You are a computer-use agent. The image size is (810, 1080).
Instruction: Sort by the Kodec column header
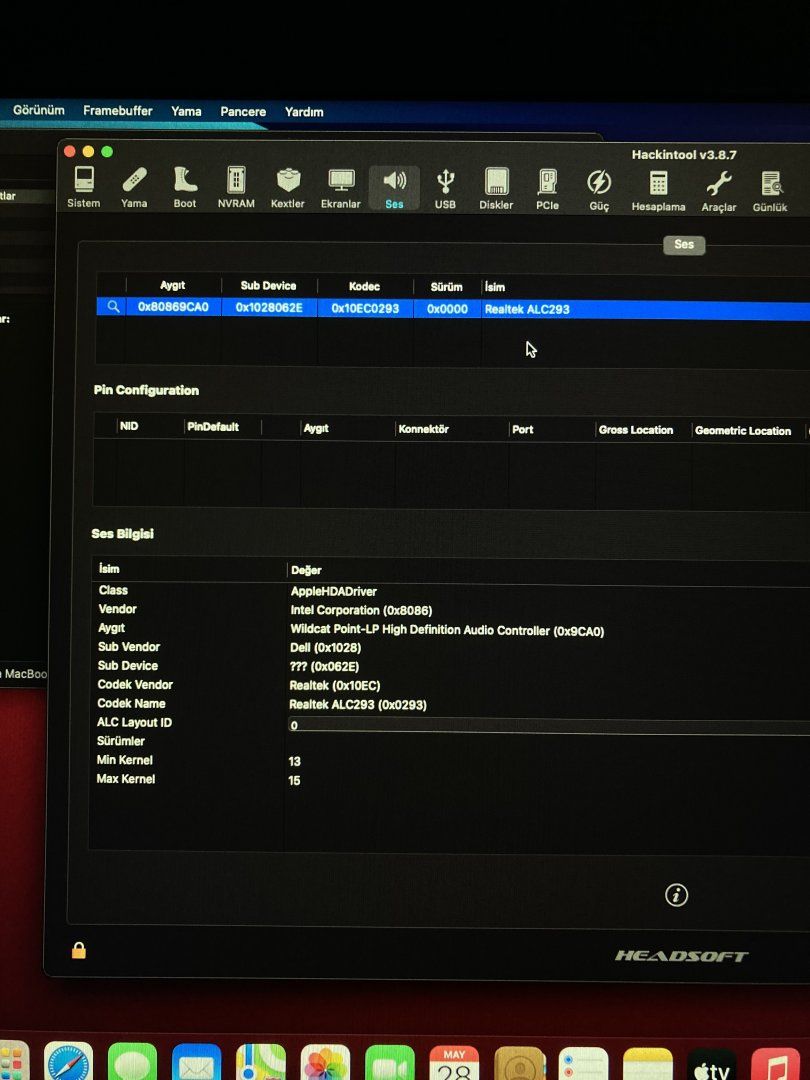364,287
